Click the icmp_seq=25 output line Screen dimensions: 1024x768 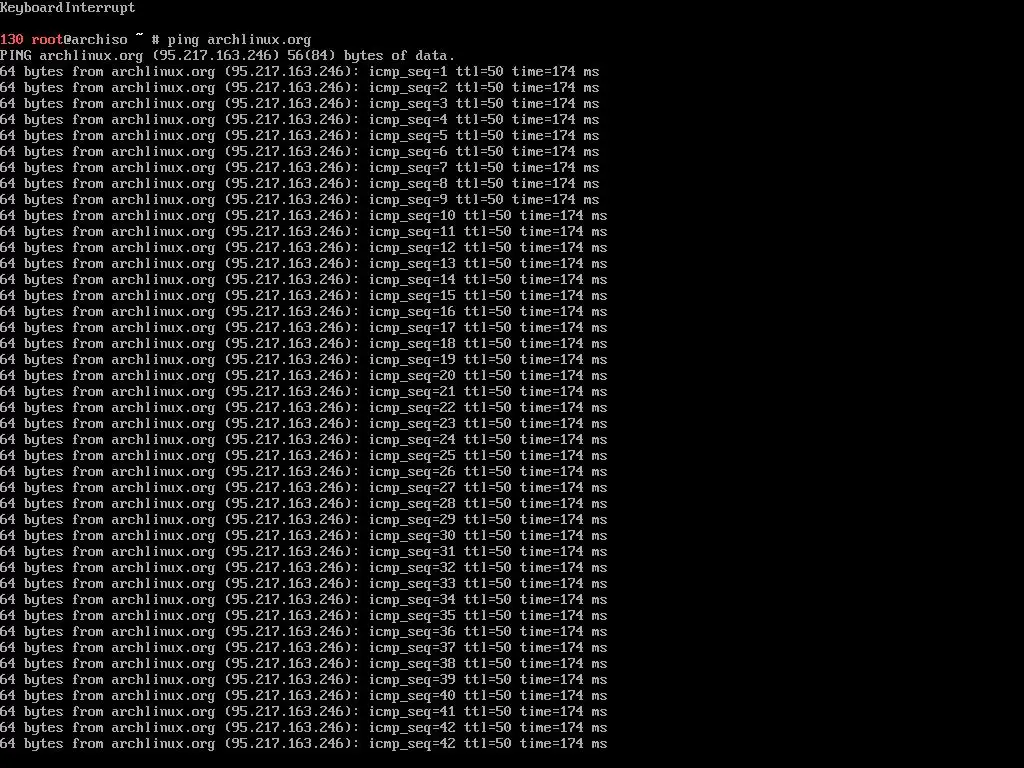(304, 456)
